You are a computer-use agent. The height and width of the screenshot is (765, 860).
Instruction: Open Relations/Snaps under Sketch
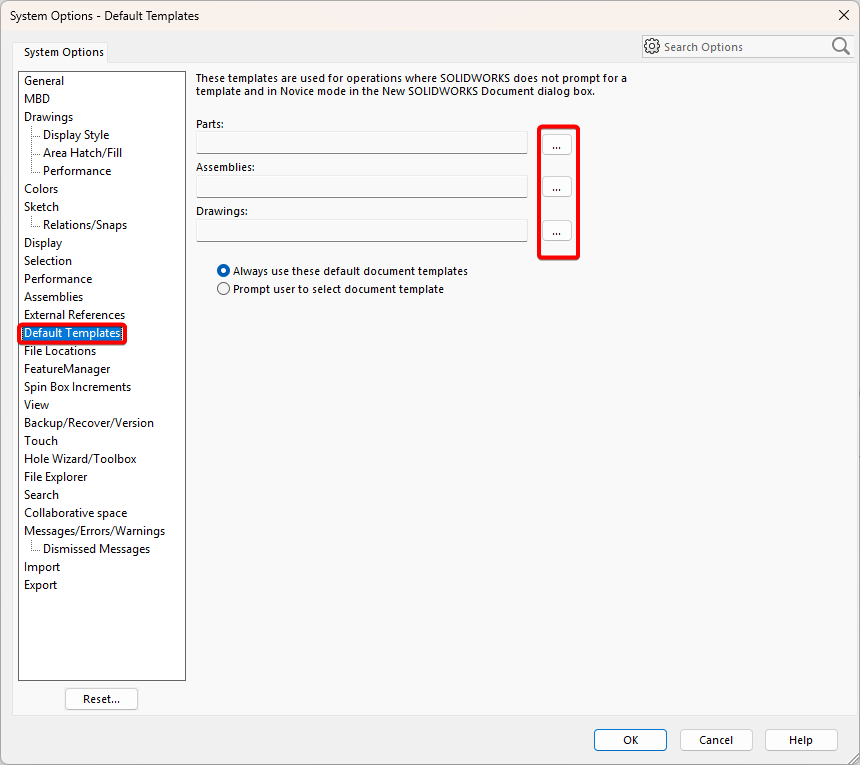click(x=85, y=225)
